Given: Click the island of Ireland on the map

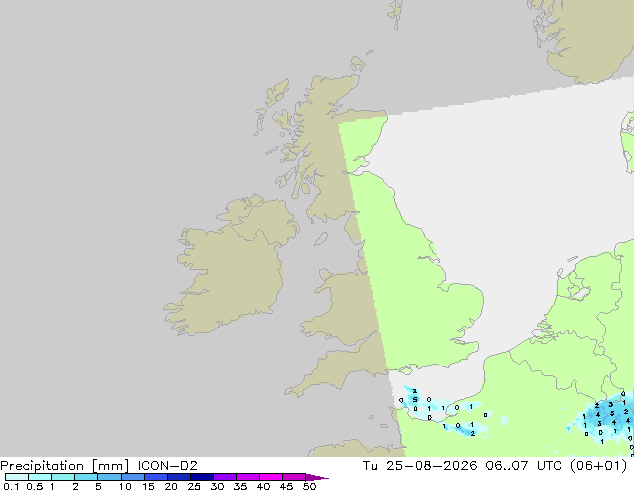Looking at the screenshot, I should (230, 267).
